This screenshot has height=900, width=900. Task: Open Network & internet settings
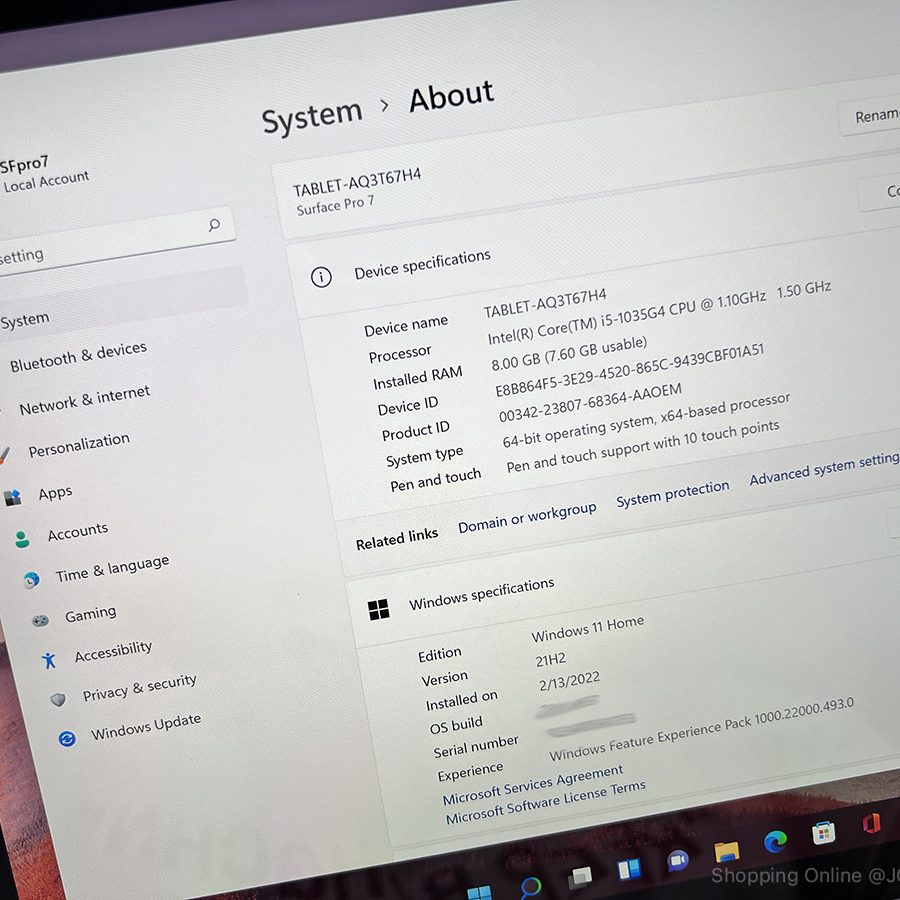[84, 400]
